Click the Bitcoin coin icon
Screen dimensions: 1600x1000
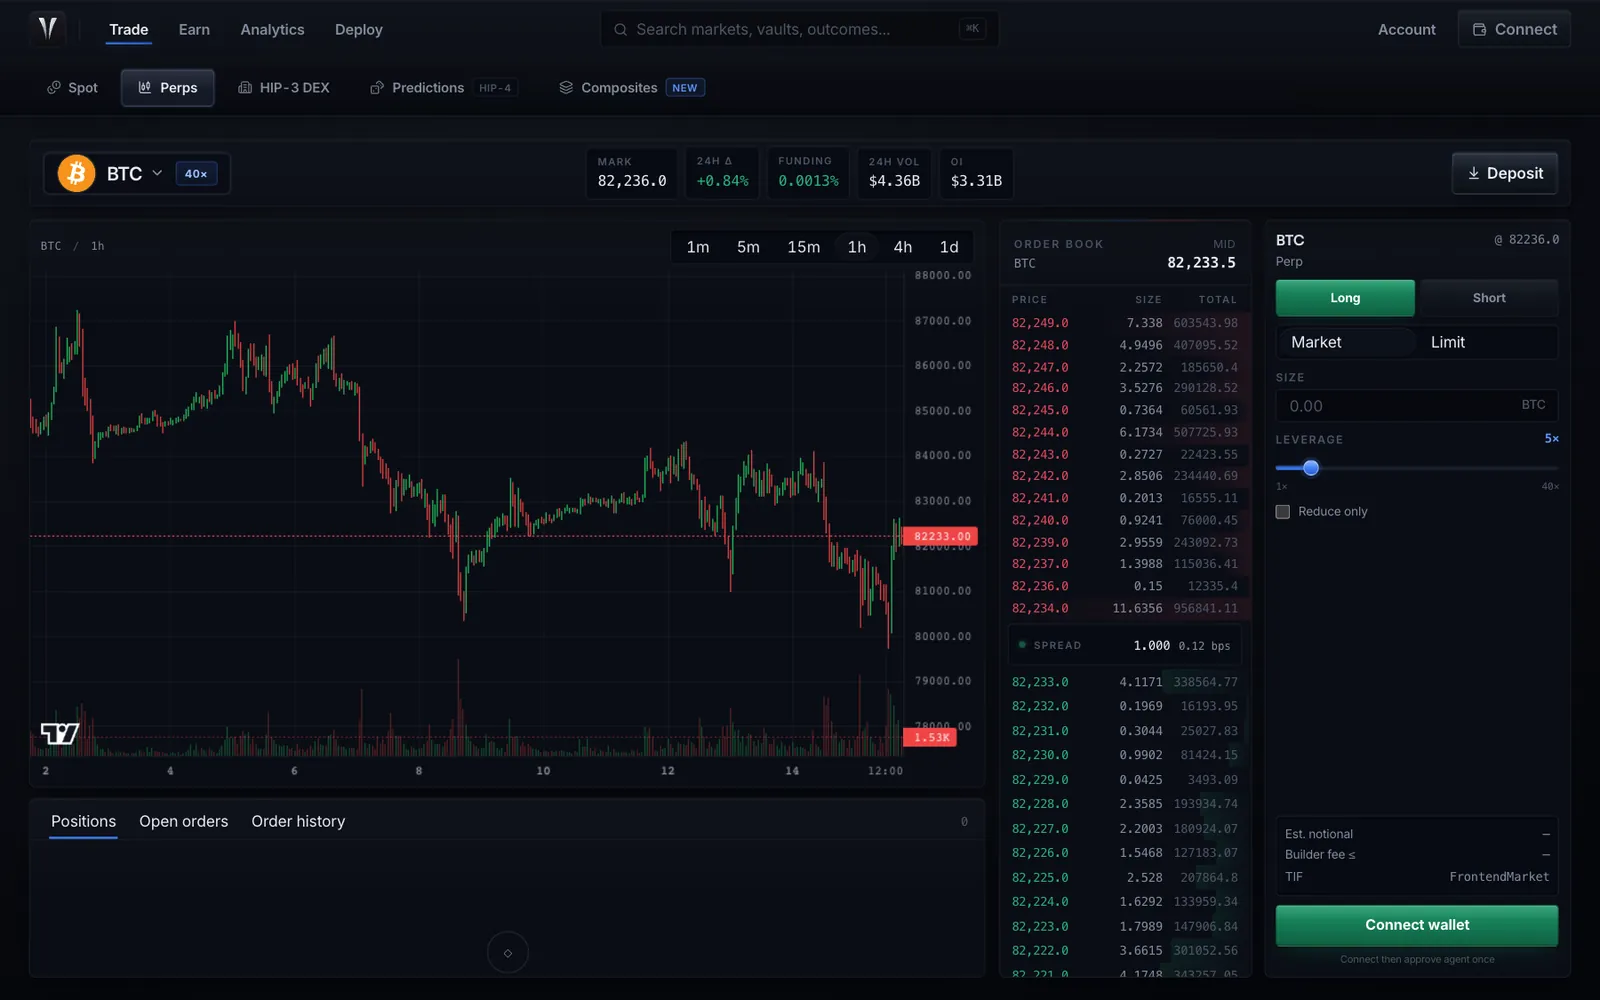(x=76, y=173)
